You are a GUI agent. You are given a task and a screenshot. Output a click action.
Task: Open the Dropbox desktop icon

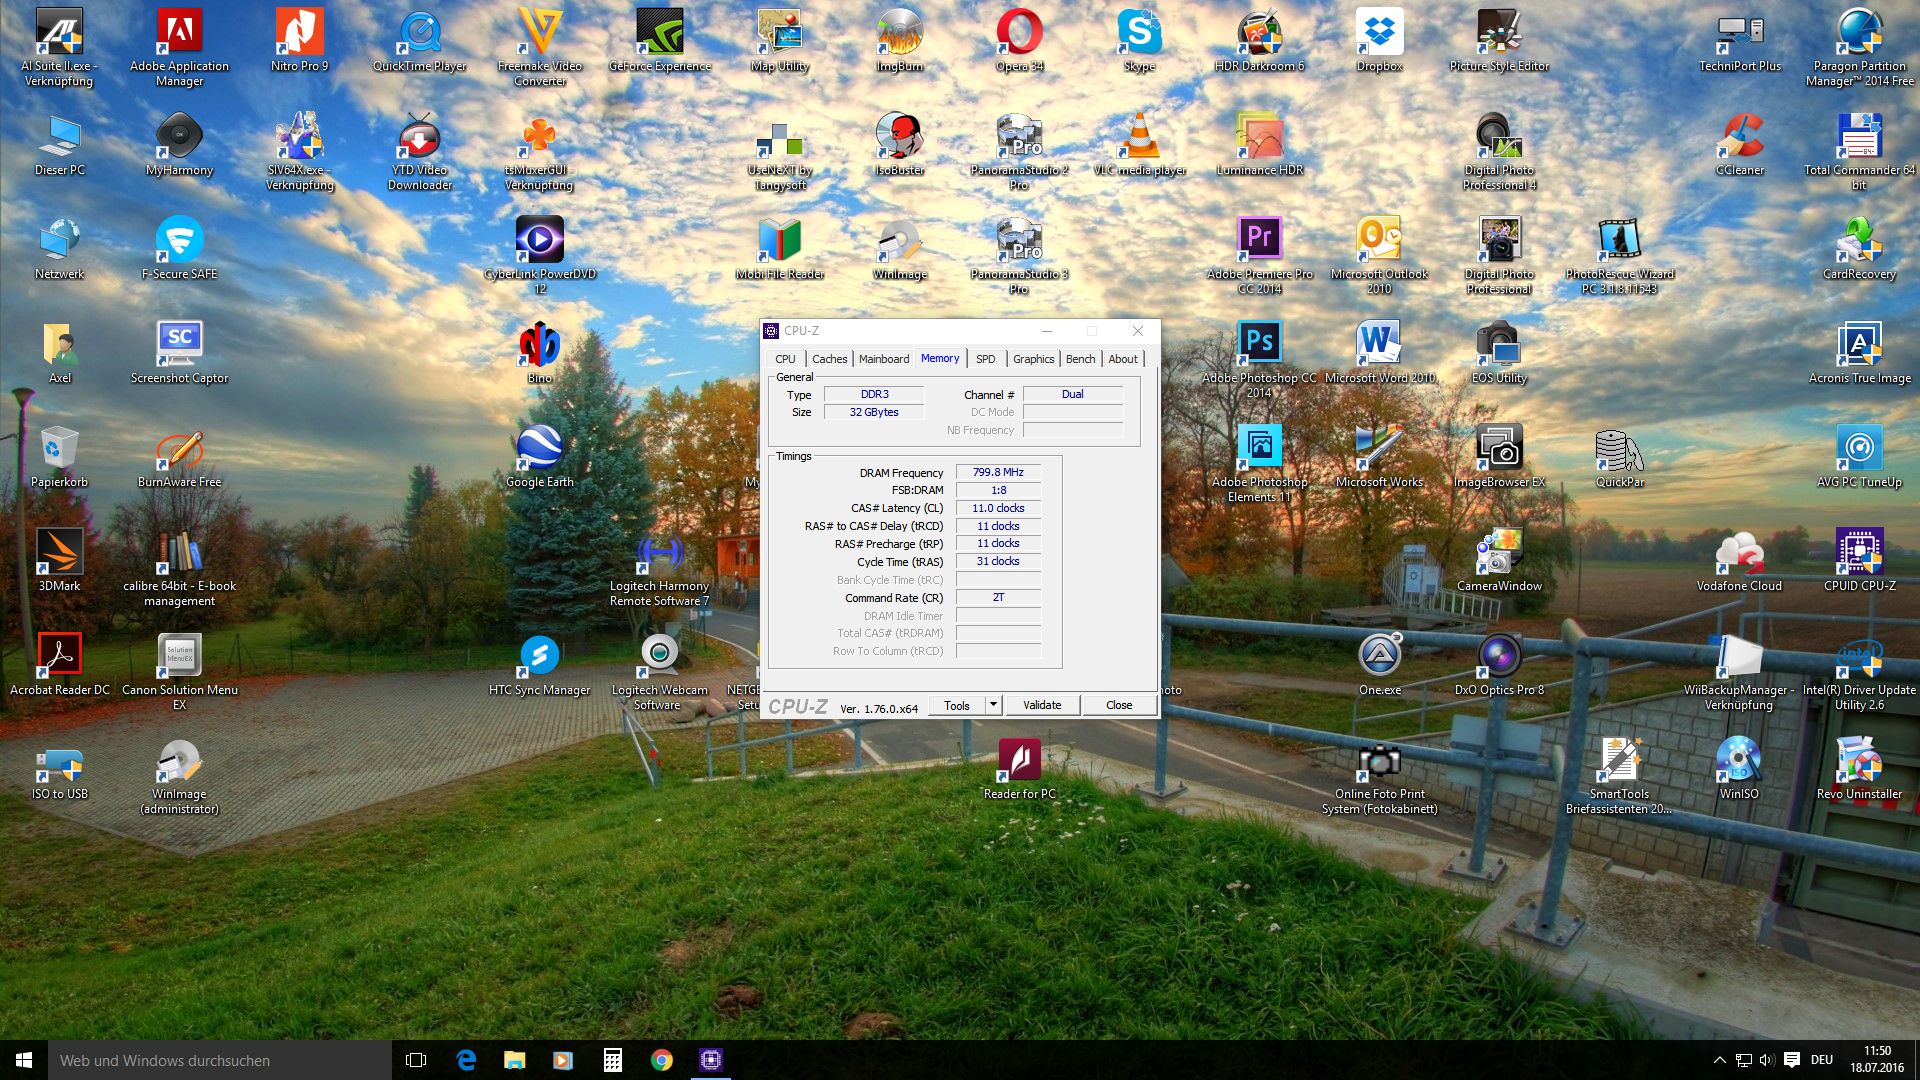tap(1379, 34)
